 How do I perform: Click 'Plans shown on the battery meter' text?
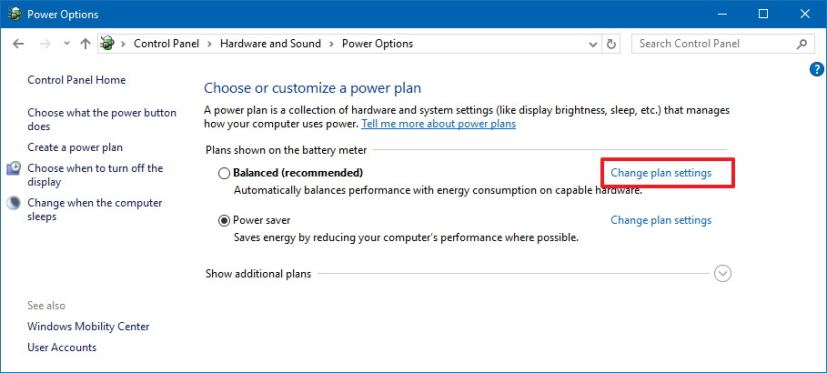click(x=286, y=150)
